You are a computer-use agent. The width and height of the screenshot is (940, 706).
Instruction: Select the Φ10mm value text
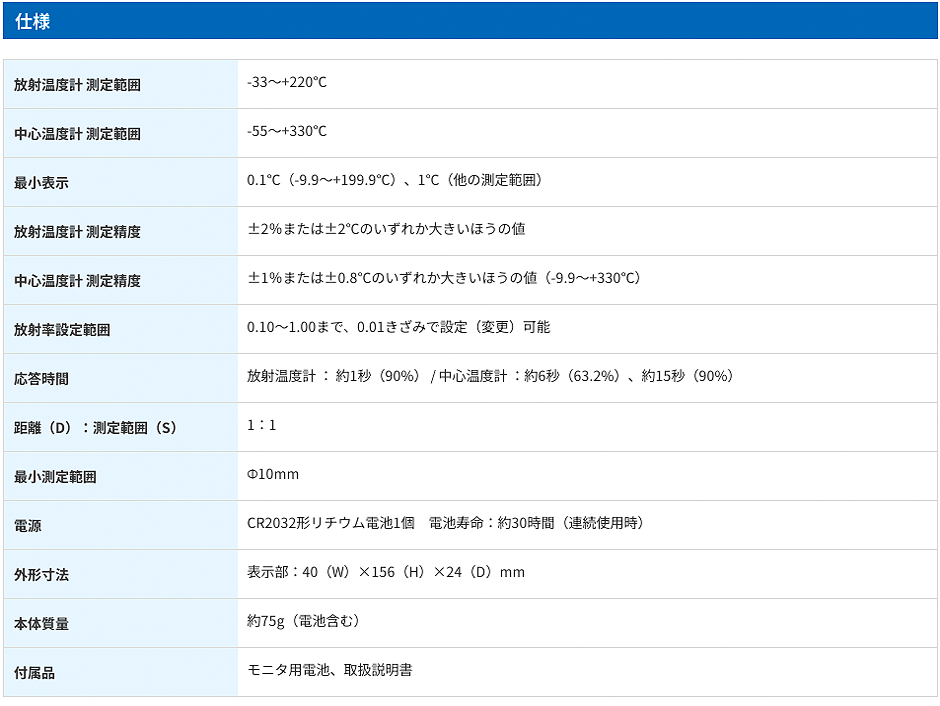273,474
